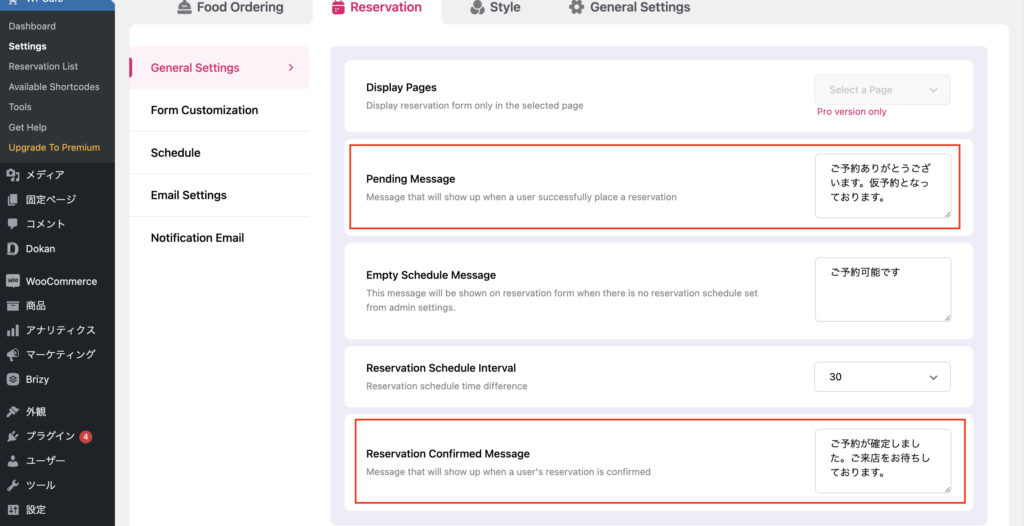
Task: Open the Form Customization section
Action: coord(204,110)
